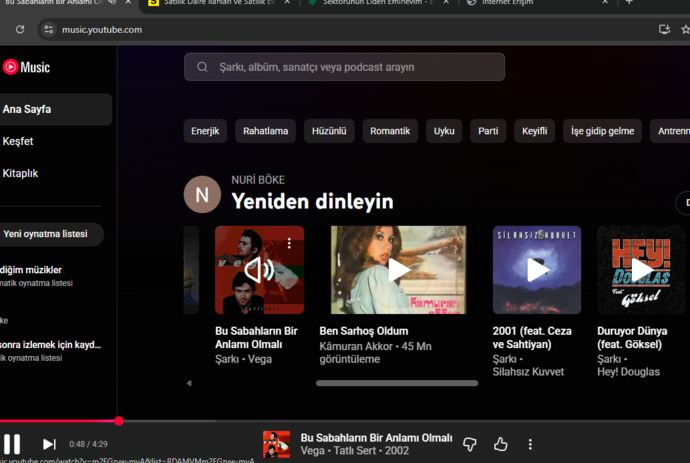Switch to the Satılık Daire İlanları tab
This screenshot has height=463, width=690.
pyautogui.click(x=220, y=3)
